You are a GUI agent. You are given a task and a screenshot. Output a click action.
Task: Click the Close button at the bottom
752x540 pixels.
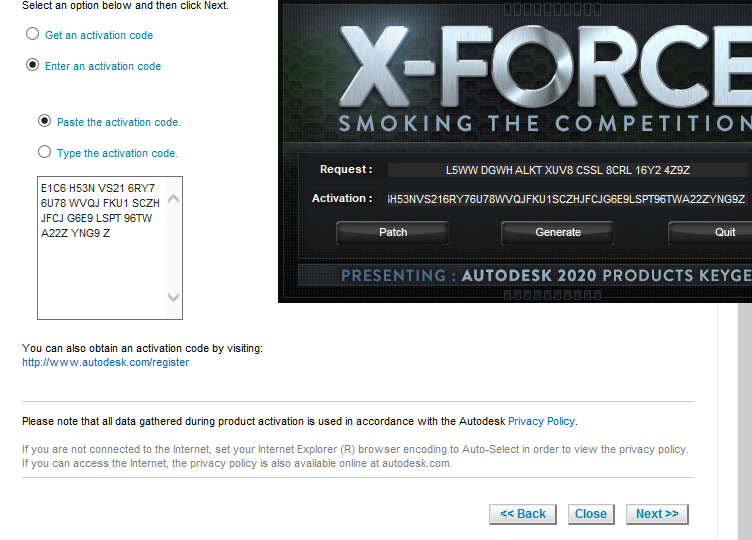(x=591, y=514)
